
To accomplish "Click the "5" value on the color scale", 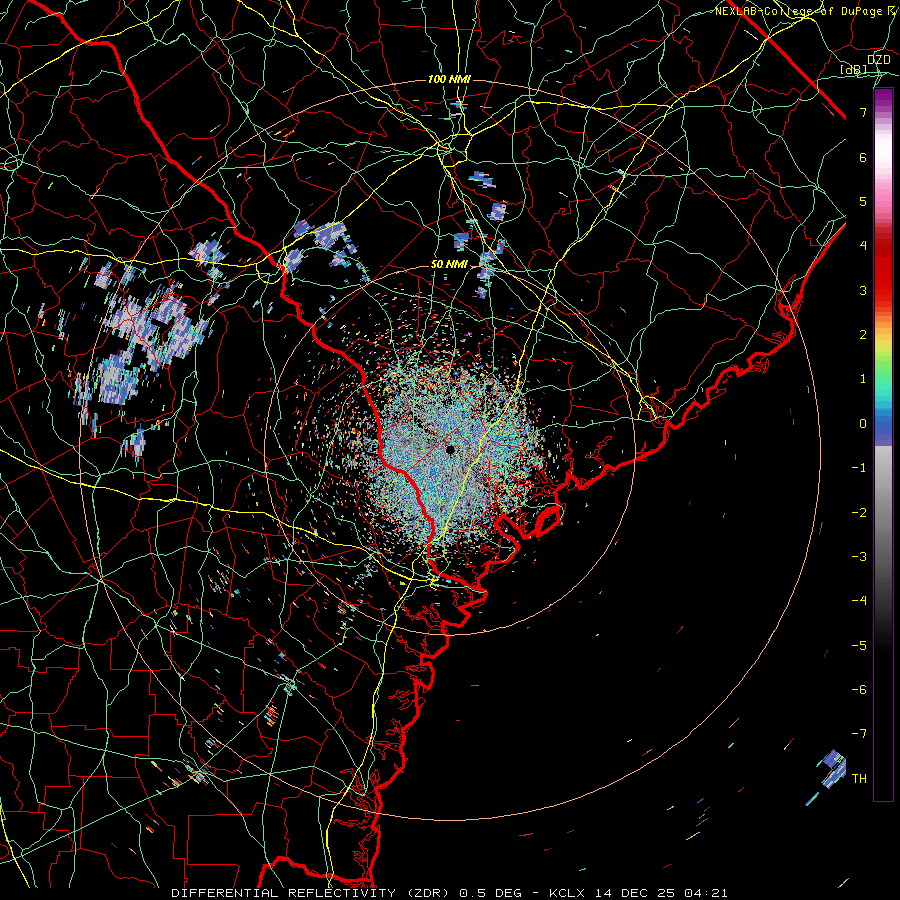I will click(x=863, y=201).
